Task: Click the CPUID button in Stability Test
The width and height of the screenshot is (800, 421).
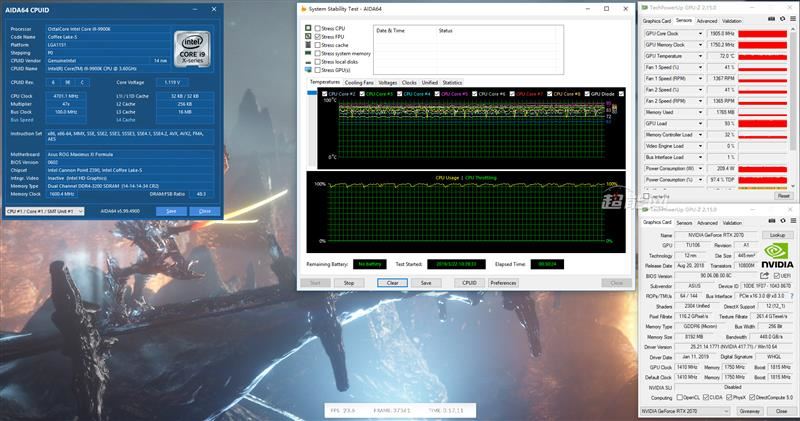Action: [469, 283]
